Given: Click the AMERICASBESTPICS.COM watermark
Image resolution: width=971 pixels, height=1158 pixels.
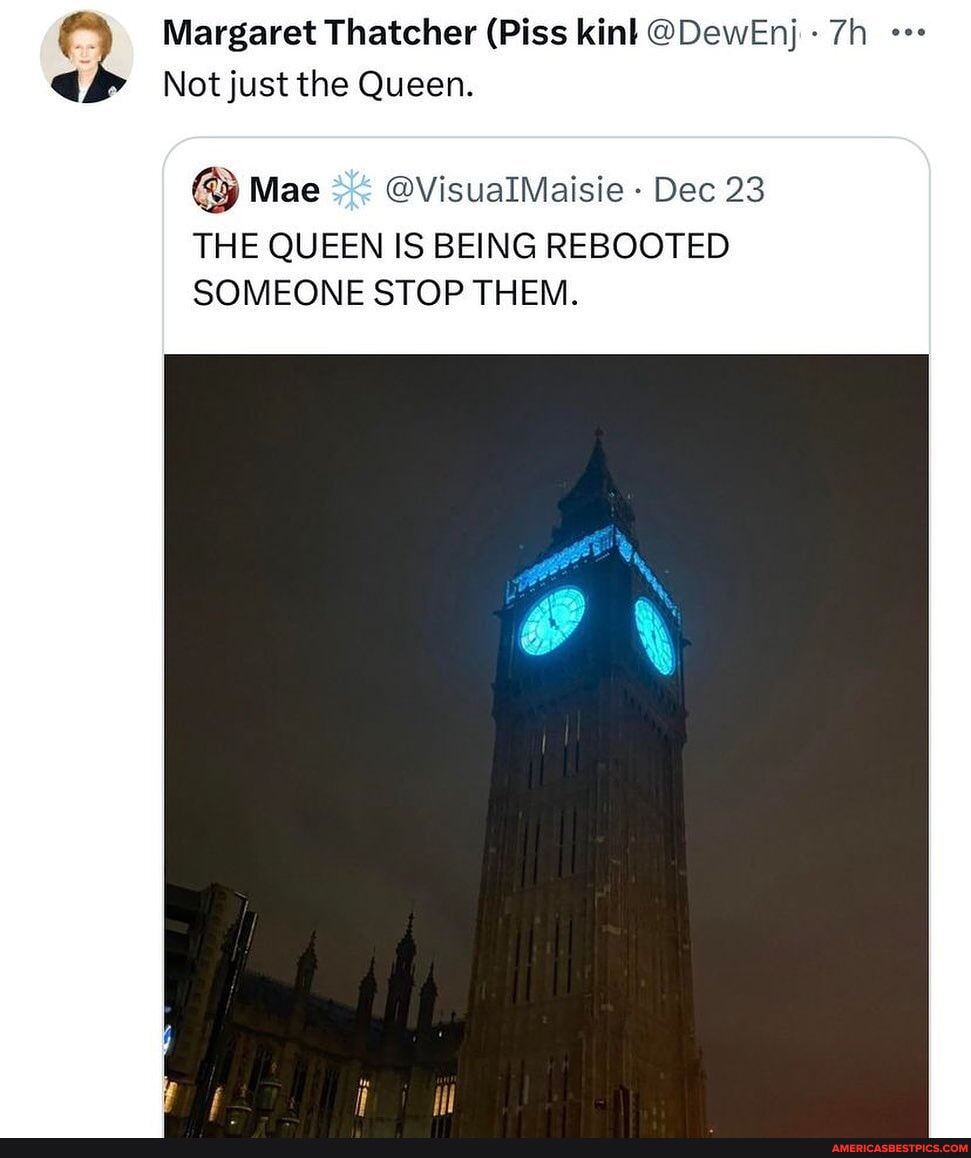Looking at the screenshot, I should point(899,1148).
